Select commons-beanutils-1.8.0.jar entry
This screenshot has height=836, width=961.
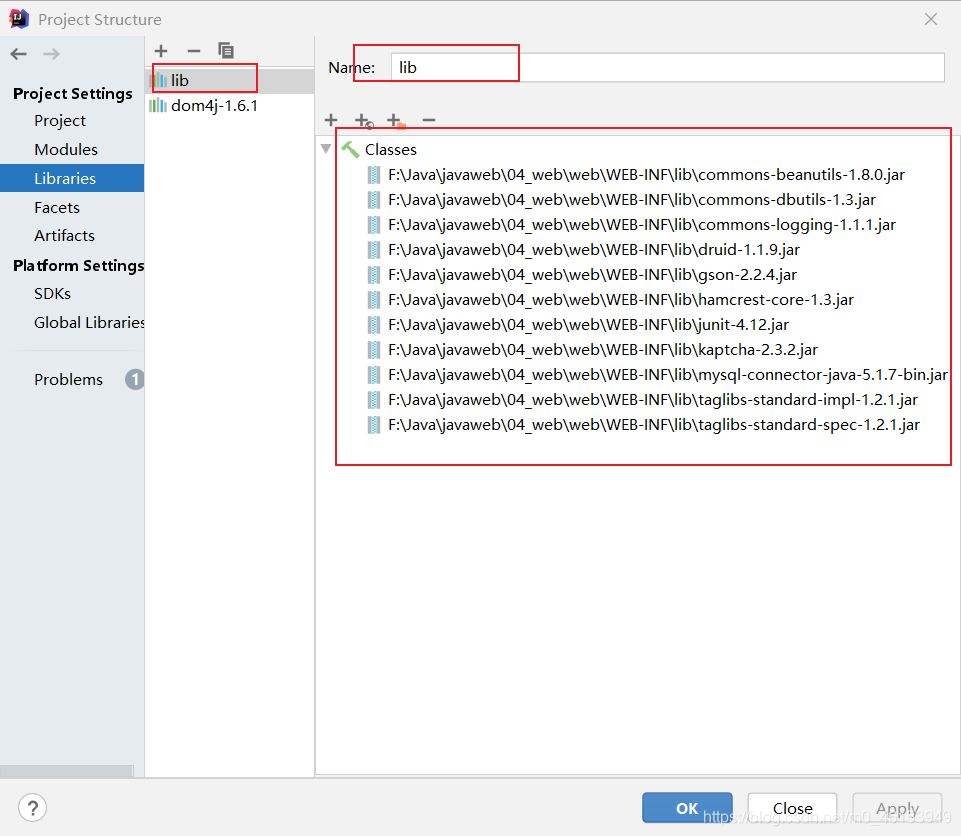pyautogui.click(x=646, y=175)
